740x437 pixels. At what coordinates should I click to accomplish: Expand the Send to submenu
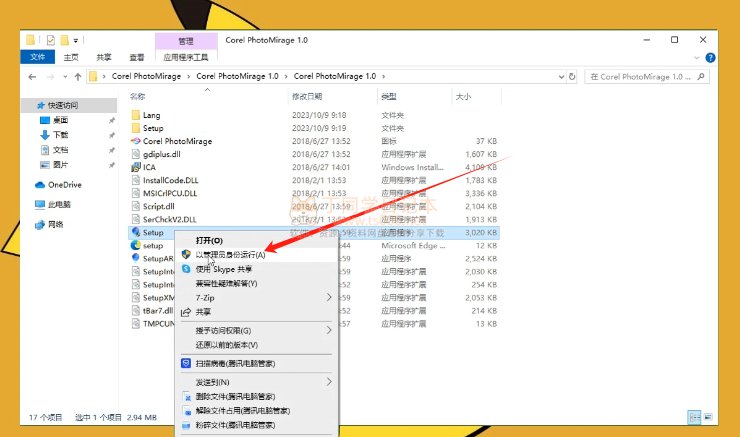coord(329,382)
